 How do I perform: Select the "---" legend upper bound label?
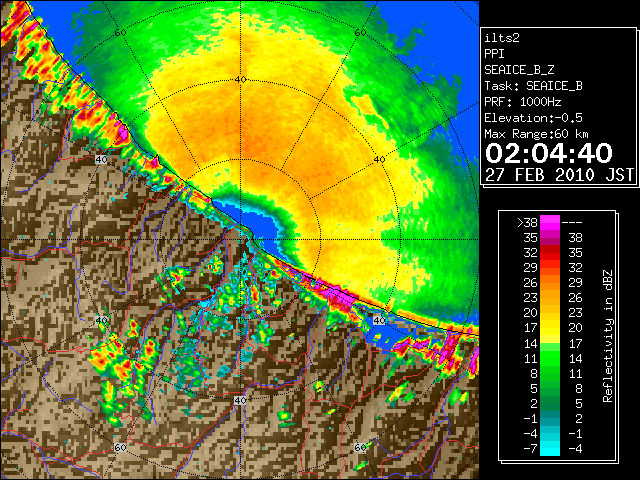[572, 222]
